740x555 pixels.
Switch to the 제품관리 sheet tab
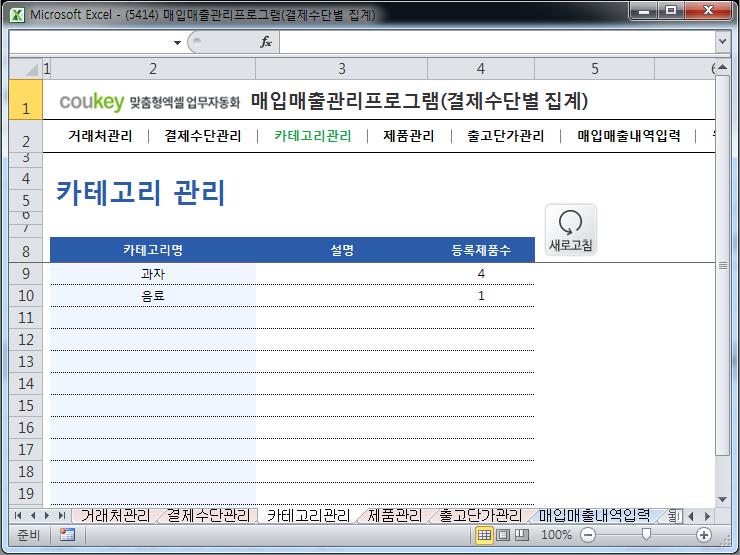coord(395,515)
